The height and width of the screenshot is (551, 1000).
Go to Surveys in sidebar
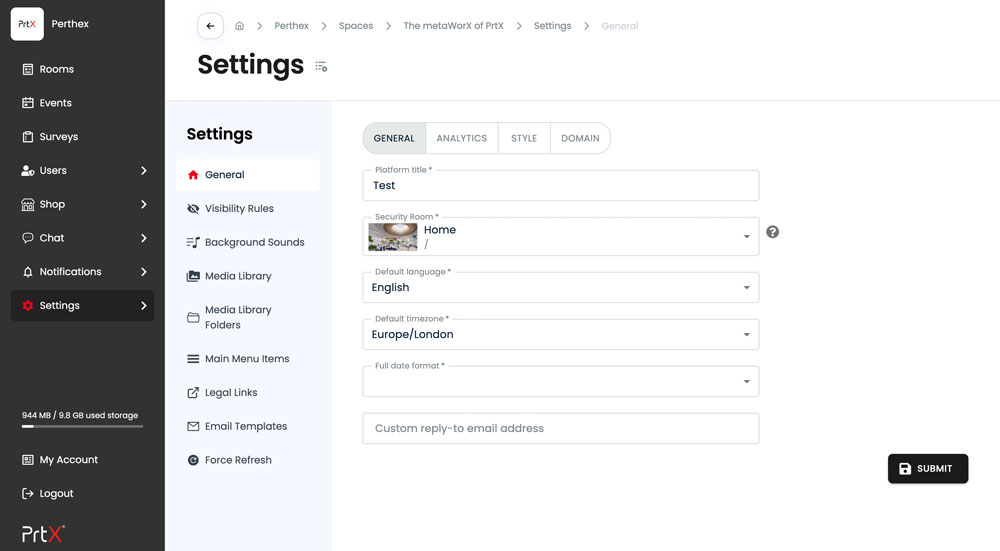pos(58,137)
